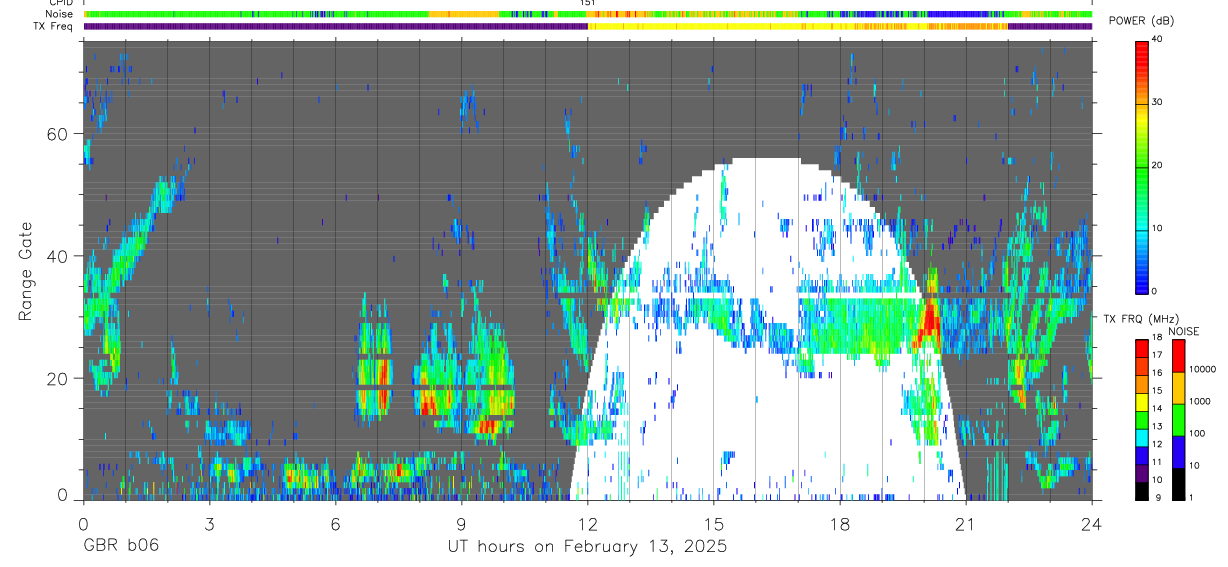Click the TX frequency legend value 9
This screenshot has height=567, width=1228.
(1158, 497)
